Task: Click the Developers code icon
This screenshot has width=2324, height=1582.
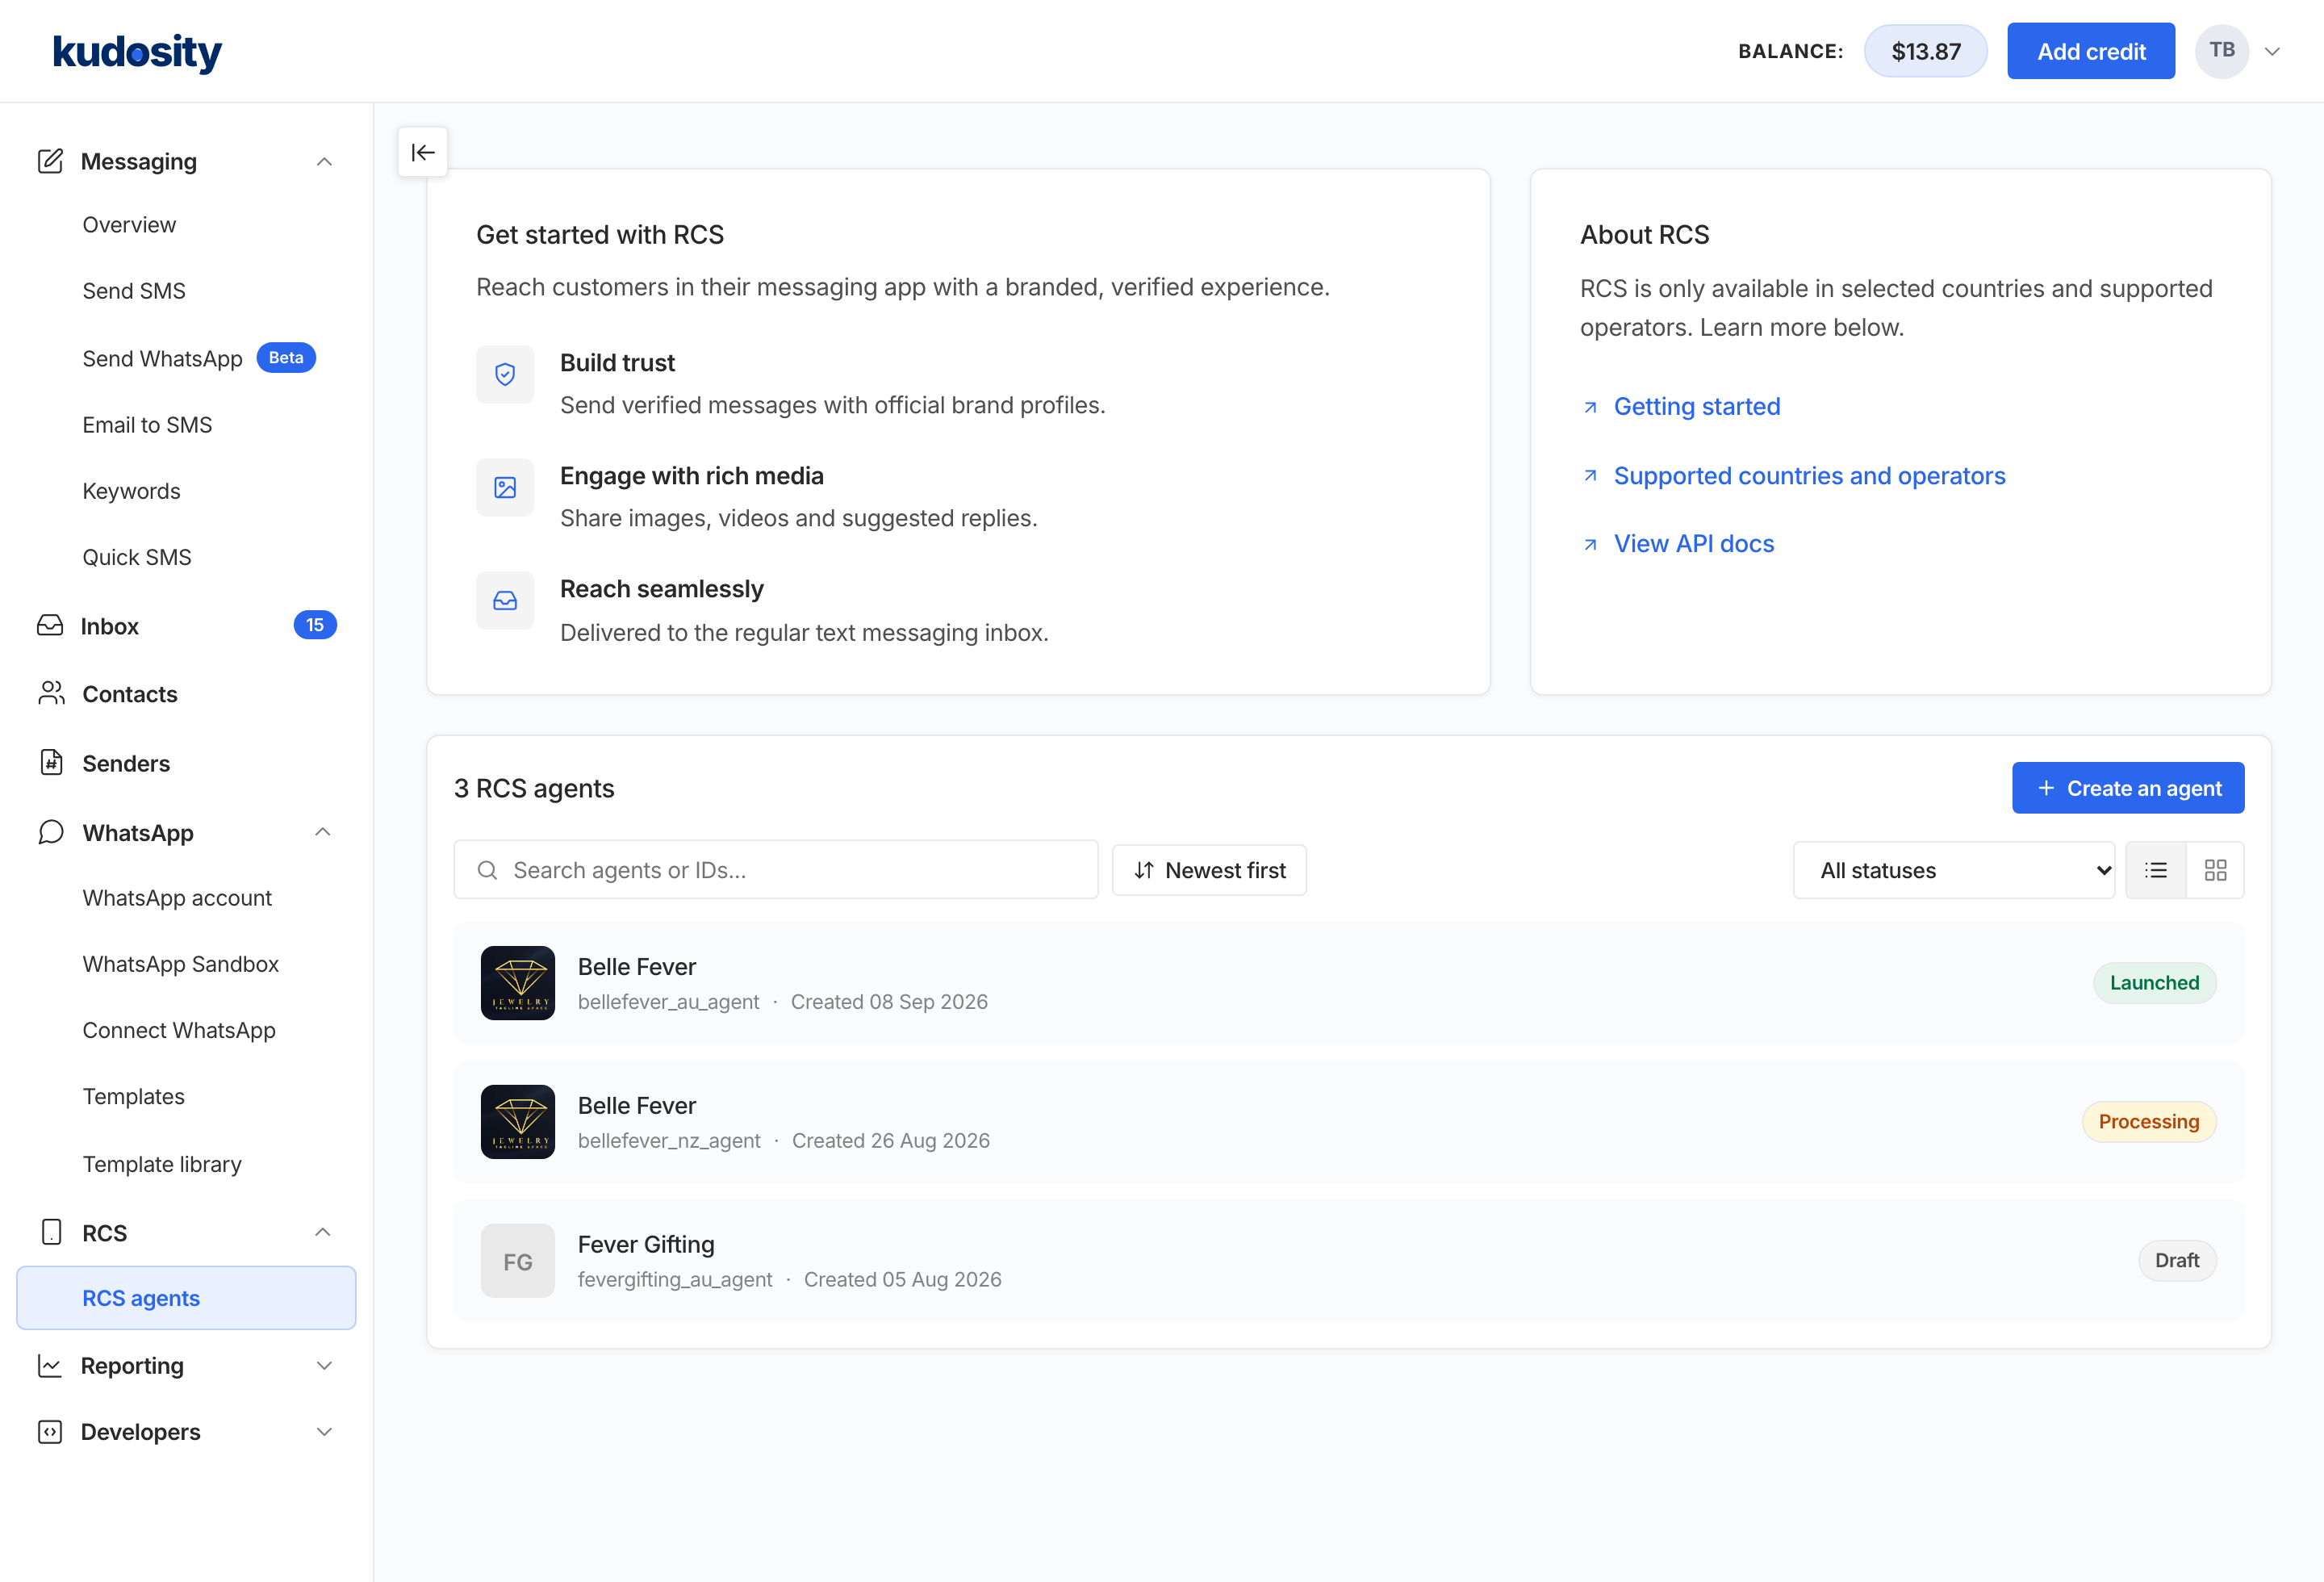Action: 50,1432
